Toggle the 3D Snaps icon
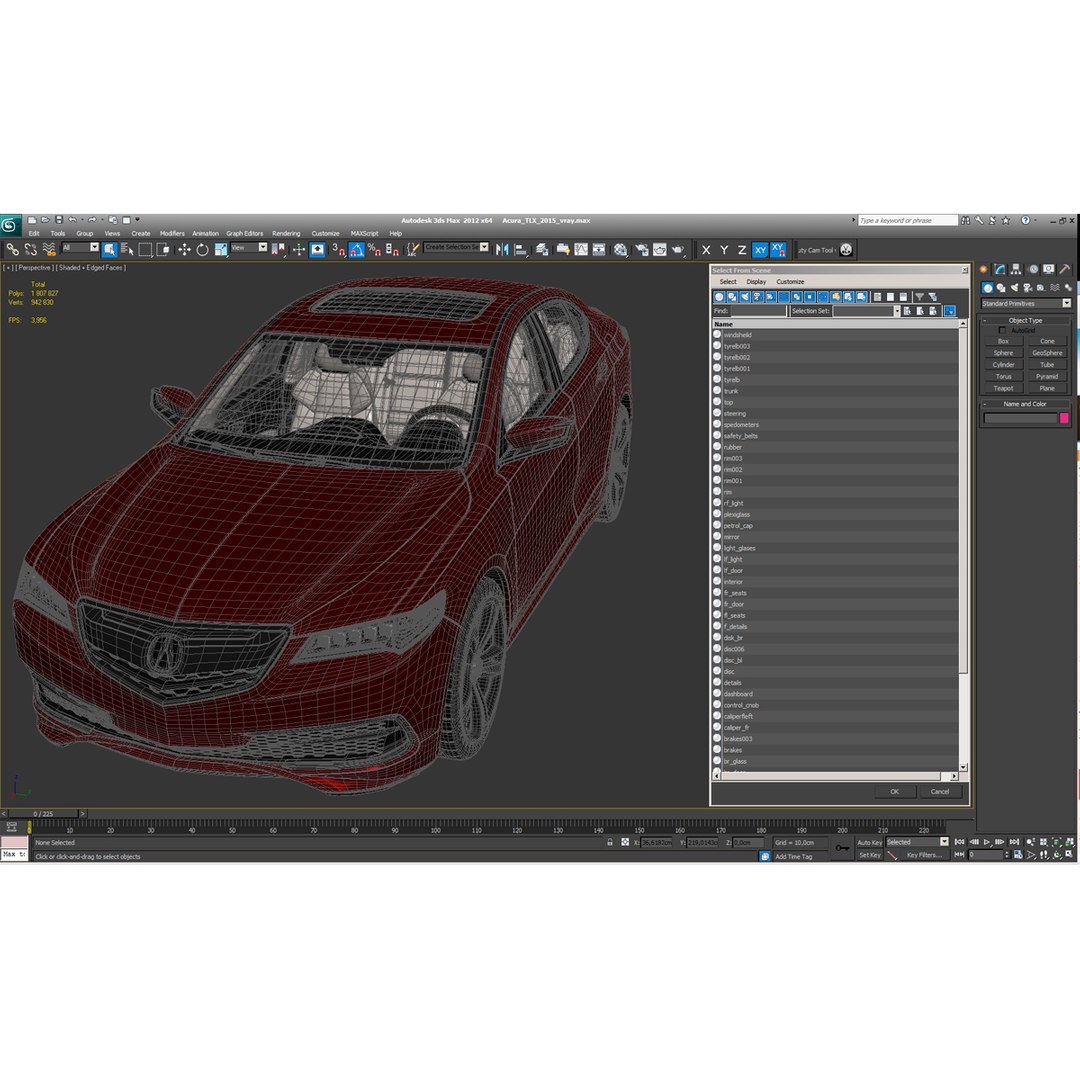The width and height of the screenshot is (1080, 1080). [338, 249]
